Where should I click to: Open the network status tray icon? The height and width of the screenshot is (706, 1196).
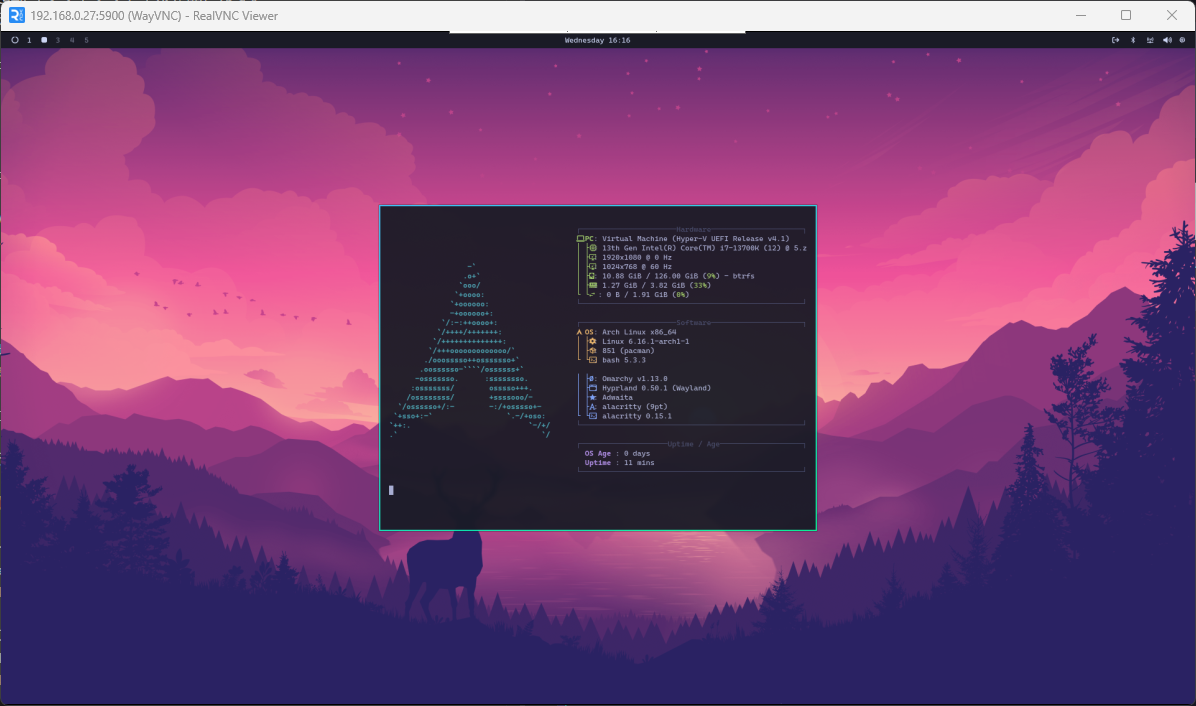click(x=1149, y=40)
